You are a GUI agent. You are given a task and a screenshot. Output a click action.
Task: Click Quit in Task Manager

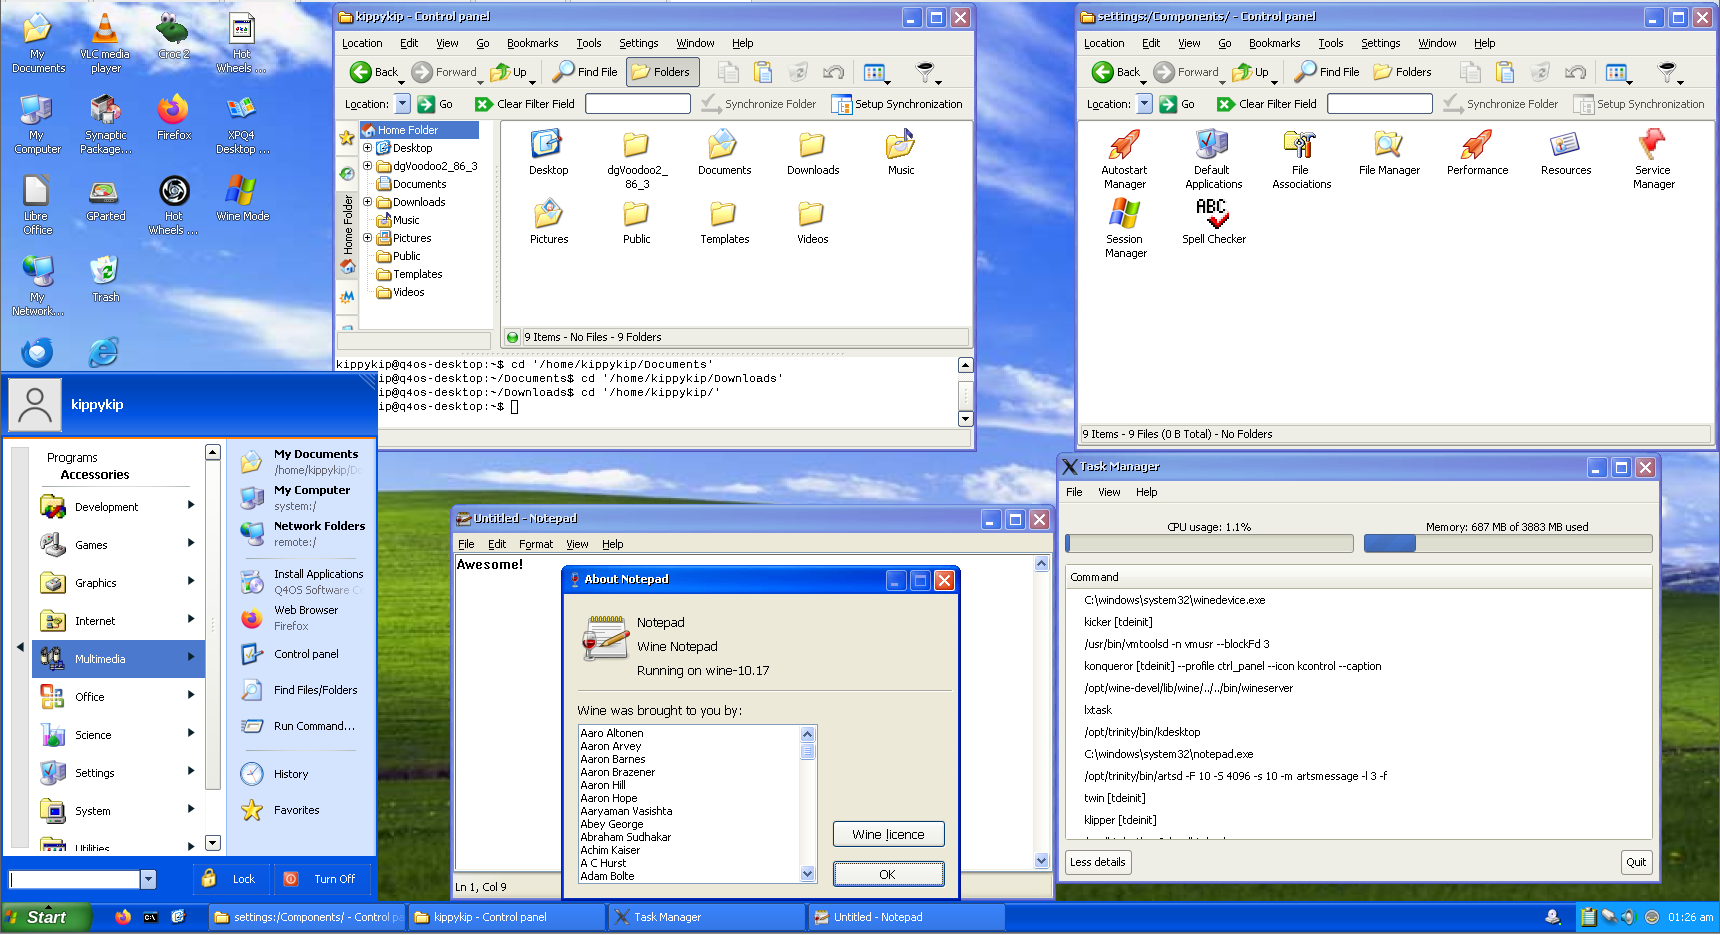[x=1636, y=861]
